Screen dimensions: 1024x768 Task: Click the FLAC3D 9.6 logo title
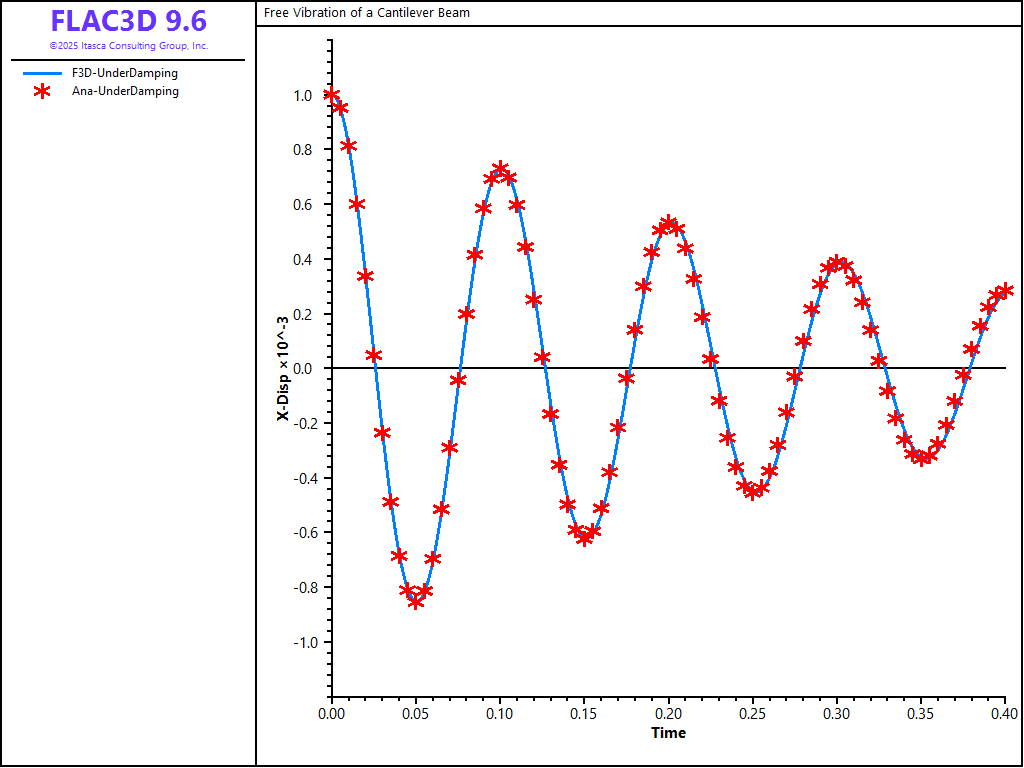point(128,21)
